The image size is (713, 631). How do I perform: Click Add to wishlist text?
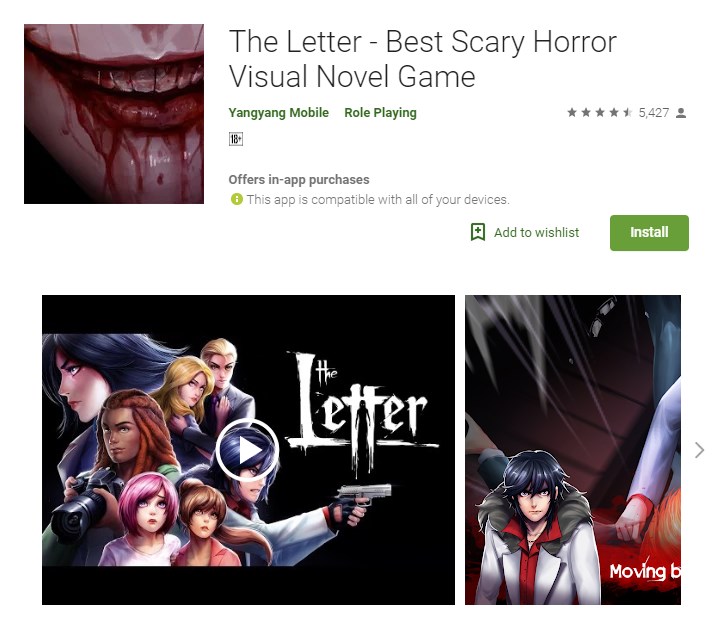coord(537,232)
